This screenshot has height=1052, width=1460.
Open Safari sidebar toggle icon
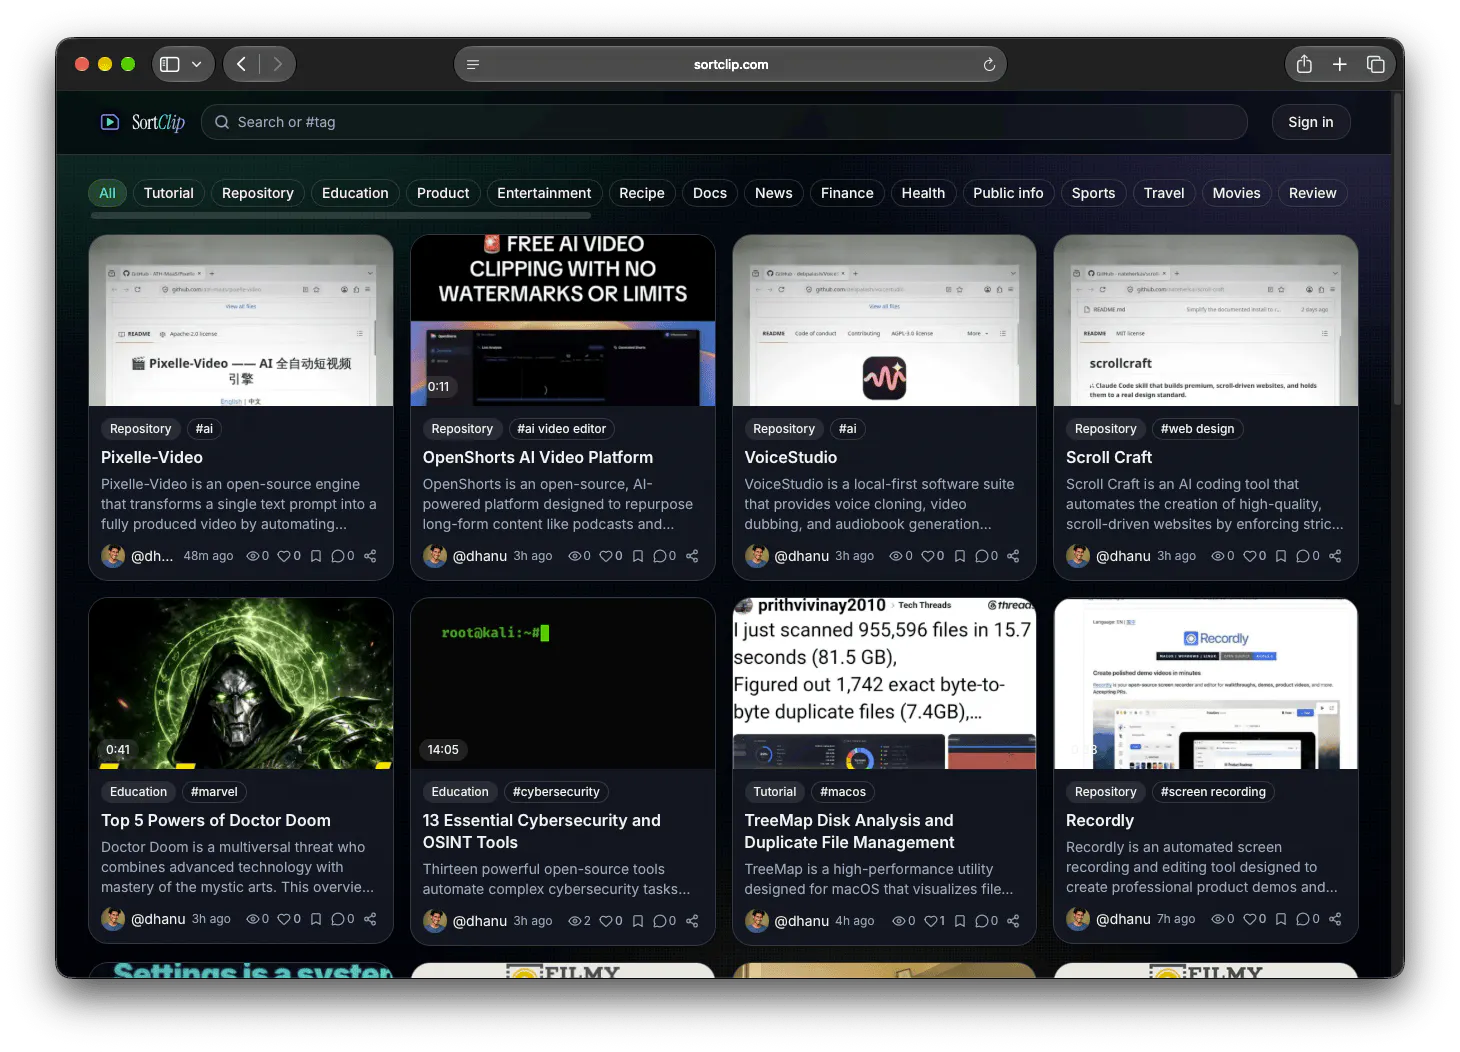[170, 64]
